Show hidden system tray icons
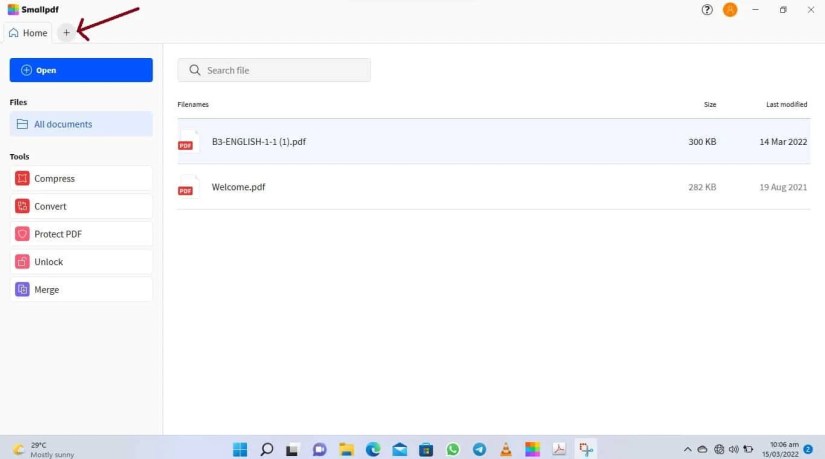 tap(688, 450)
